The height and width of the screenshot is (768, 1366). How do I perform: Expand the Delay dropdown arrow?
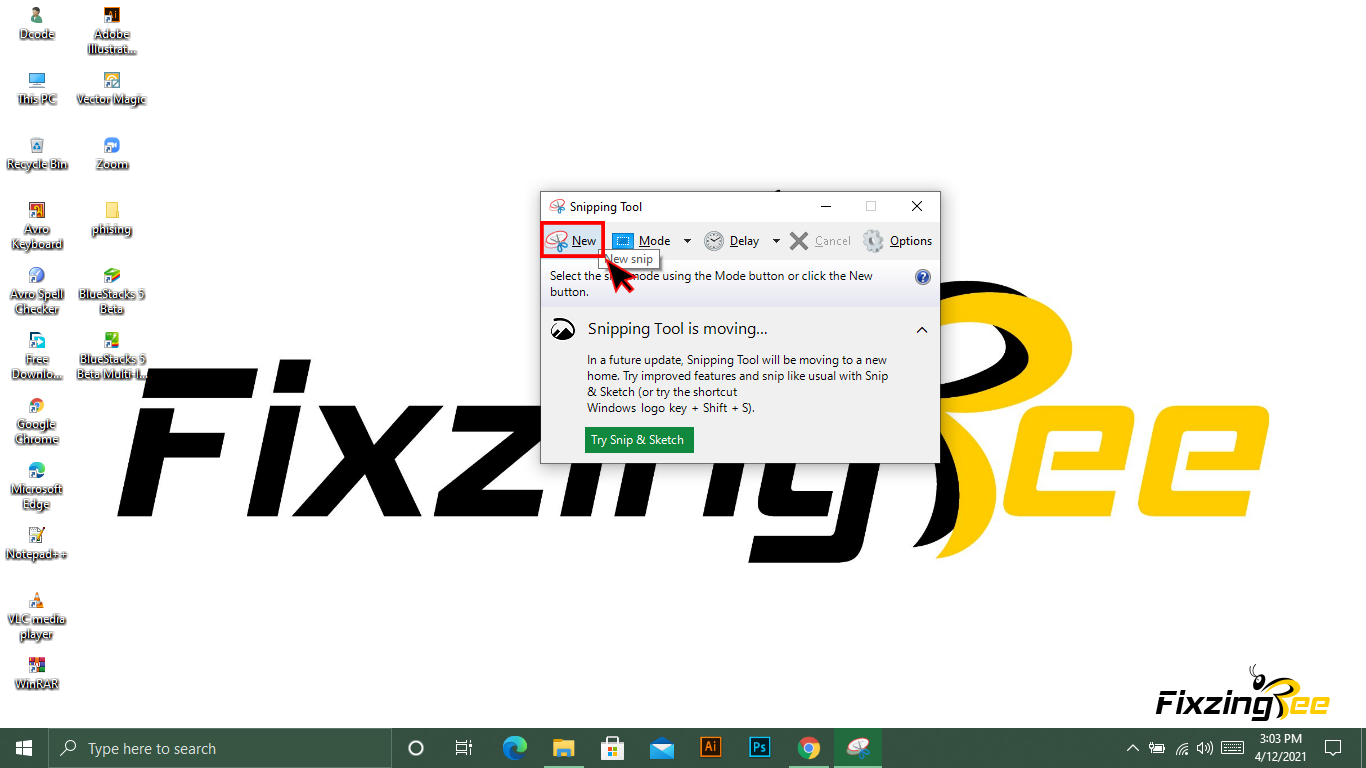point(776,241)
